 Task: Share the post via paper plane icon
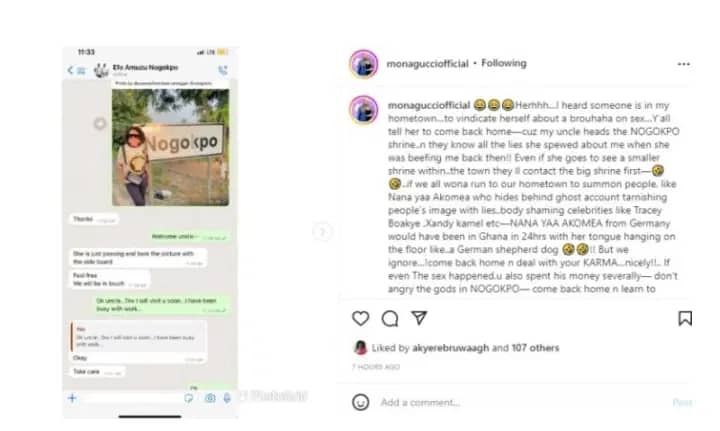(419, 318)
